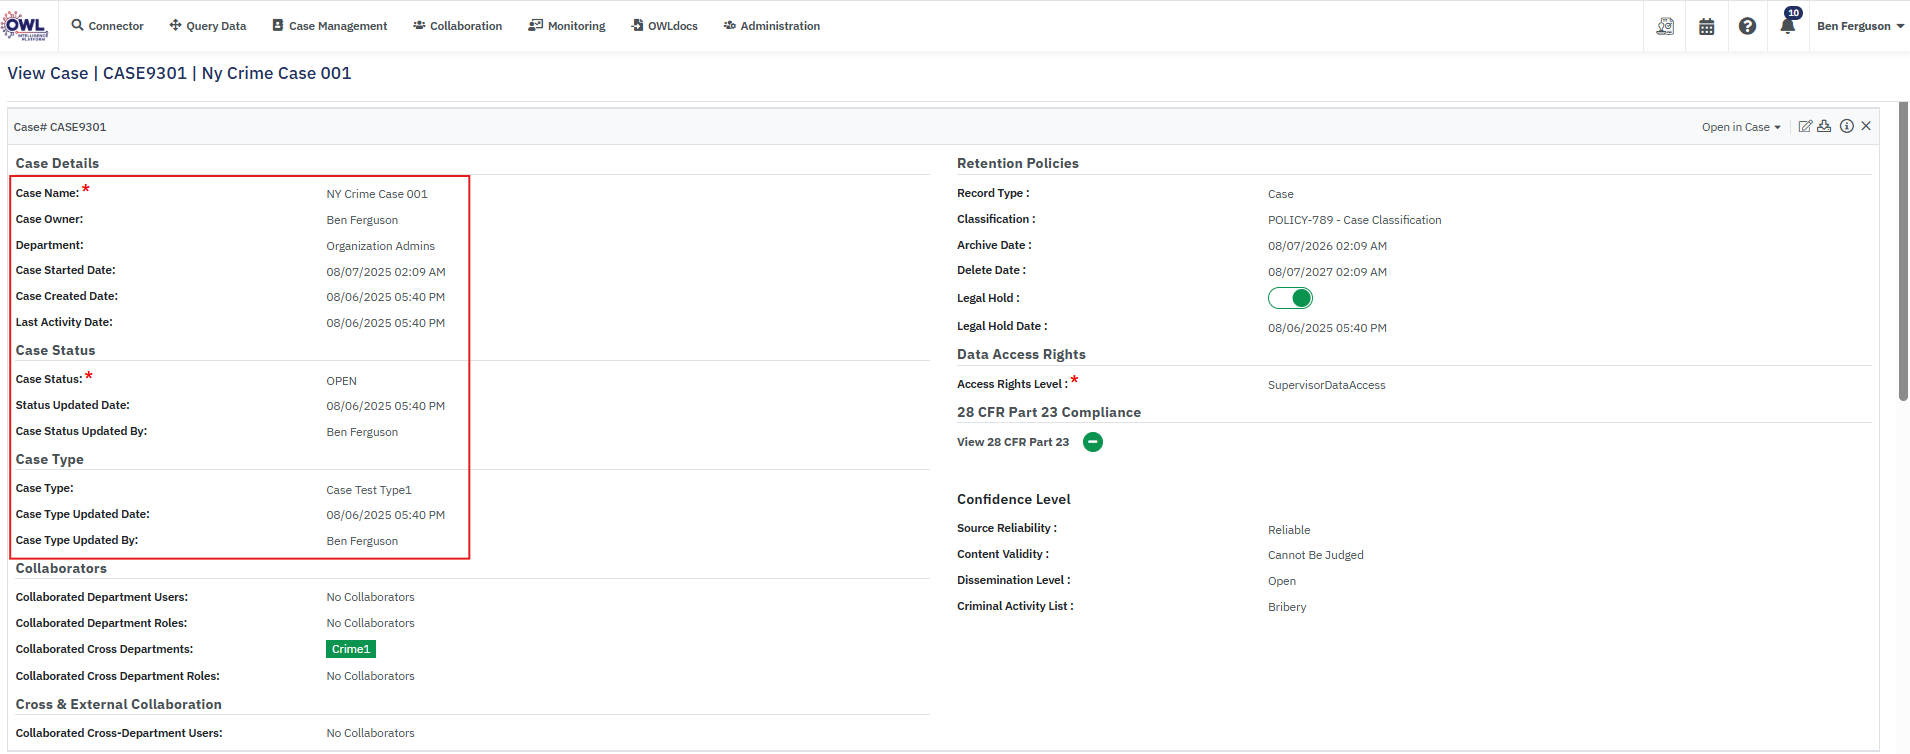
Task: Open the approval stamp document icon
Action: point(1665,26)
